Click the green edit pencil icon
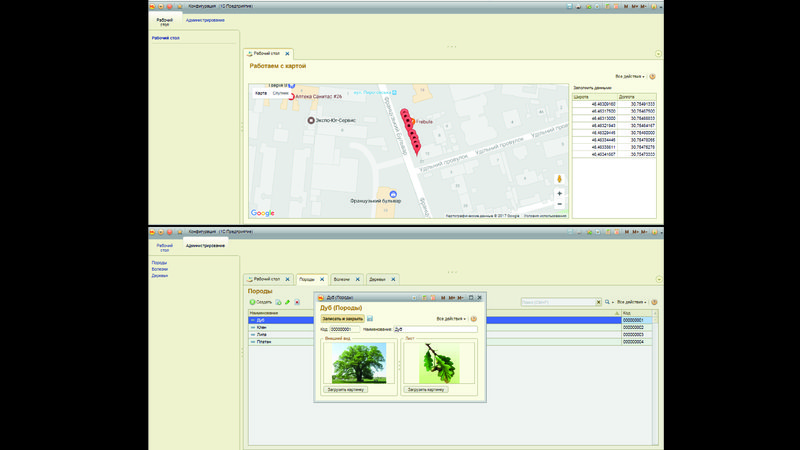The width and height of the screenshot is (800, 450). [x=287, y=302]
